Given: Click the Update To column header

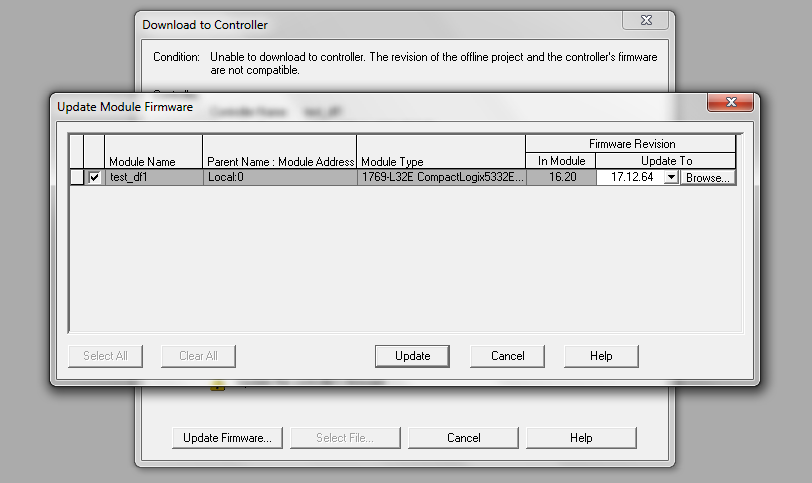Looking at the screenshot, I should click(x=666, y=161).
